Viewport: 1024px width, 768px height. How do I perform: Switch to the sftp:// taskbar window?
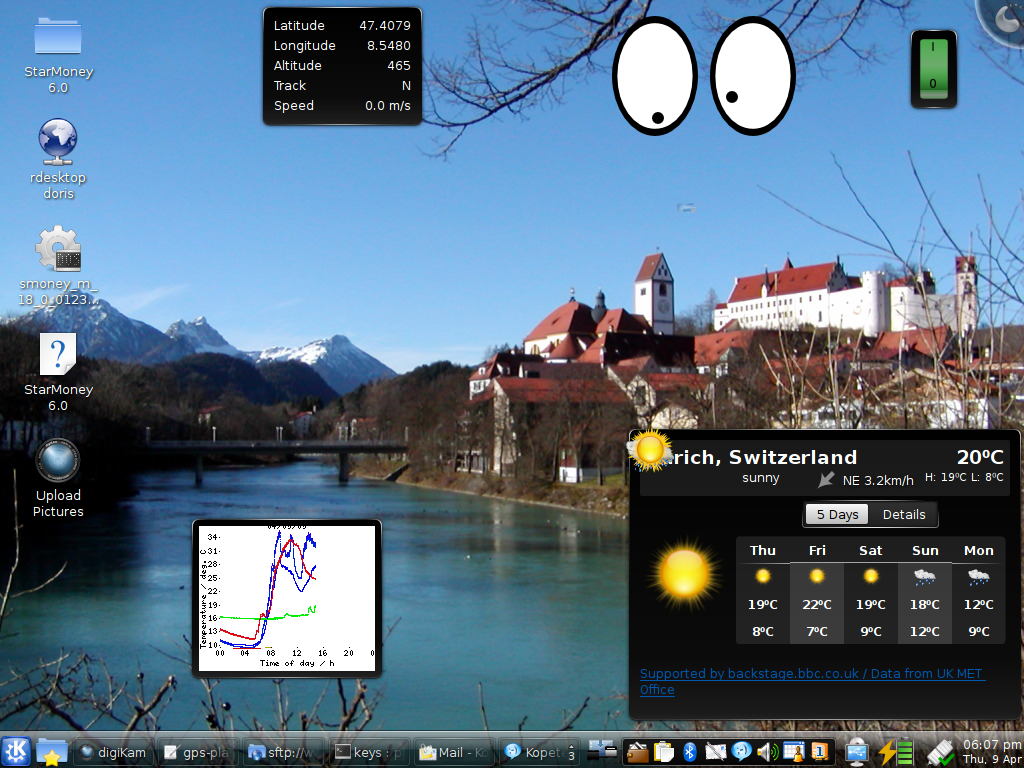pos(281,752)
